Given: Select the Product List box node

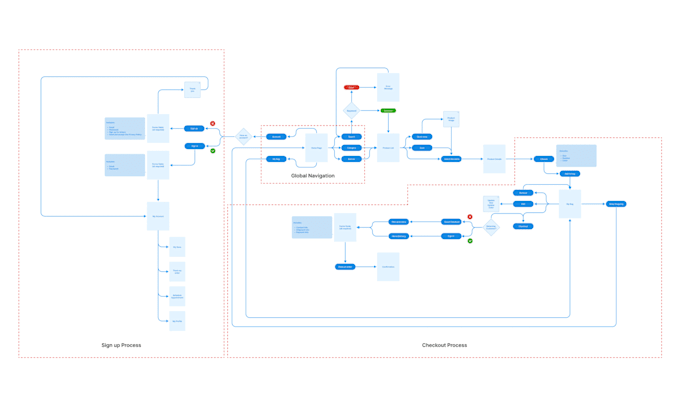Looking at the screenshot, I should [x=388, y=148].
